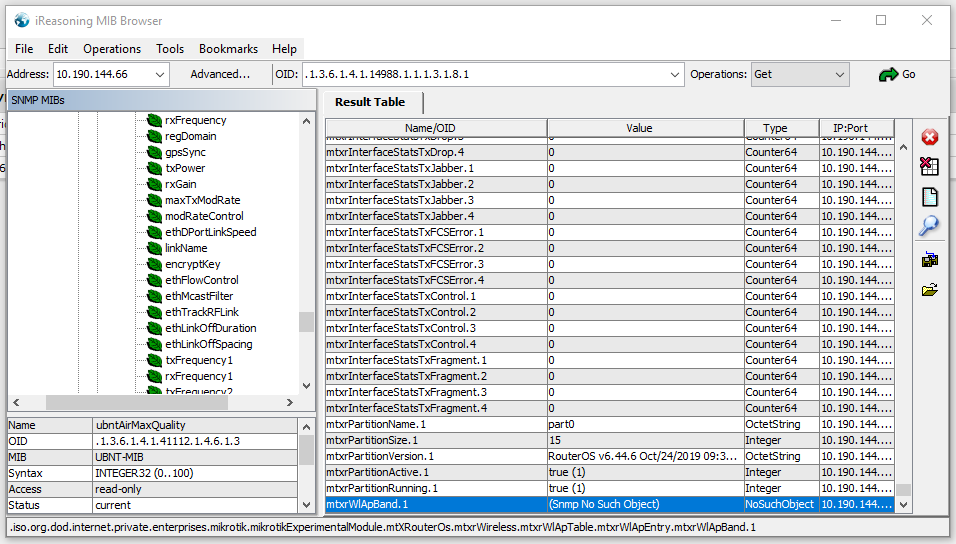Open the File menu
Screen dimensions: 956x544
(24, 49)
